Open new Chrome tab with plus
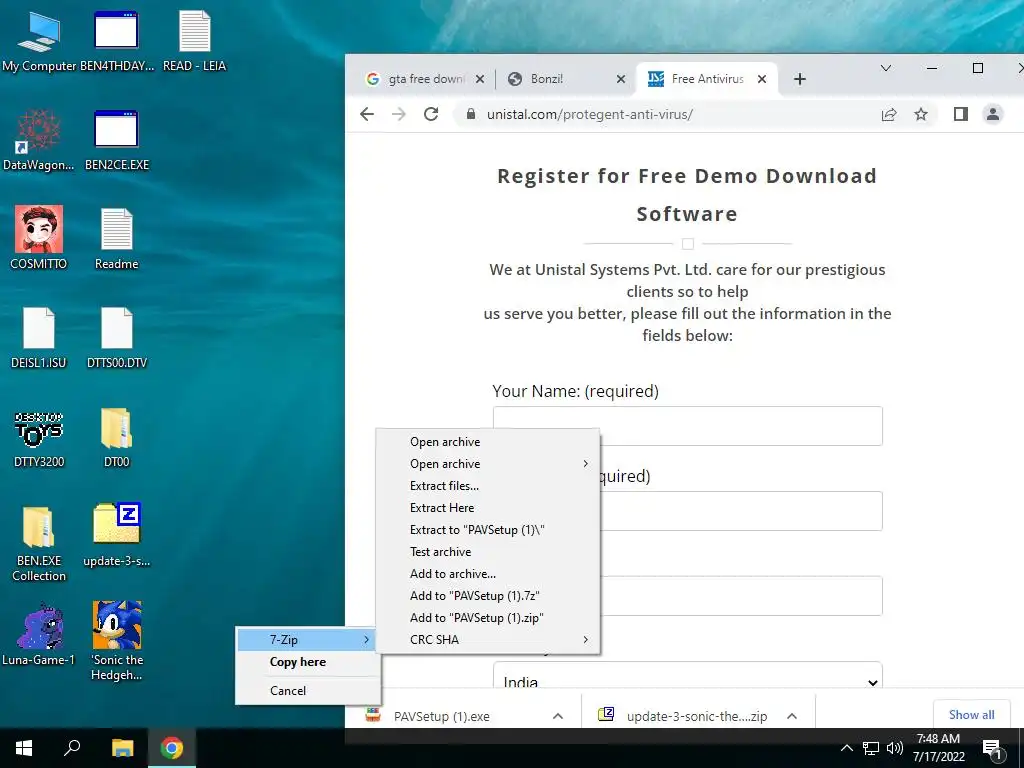This screenshot has width=1024, height=768. point(799,79)
